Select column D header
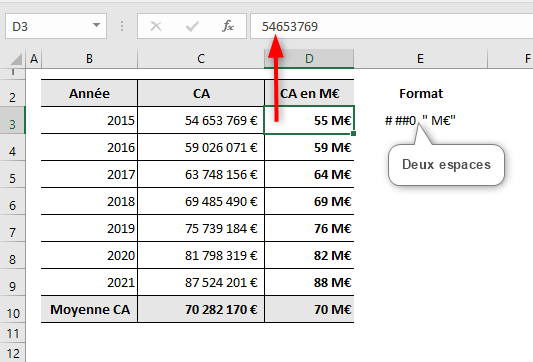 [x=309, y=59]
